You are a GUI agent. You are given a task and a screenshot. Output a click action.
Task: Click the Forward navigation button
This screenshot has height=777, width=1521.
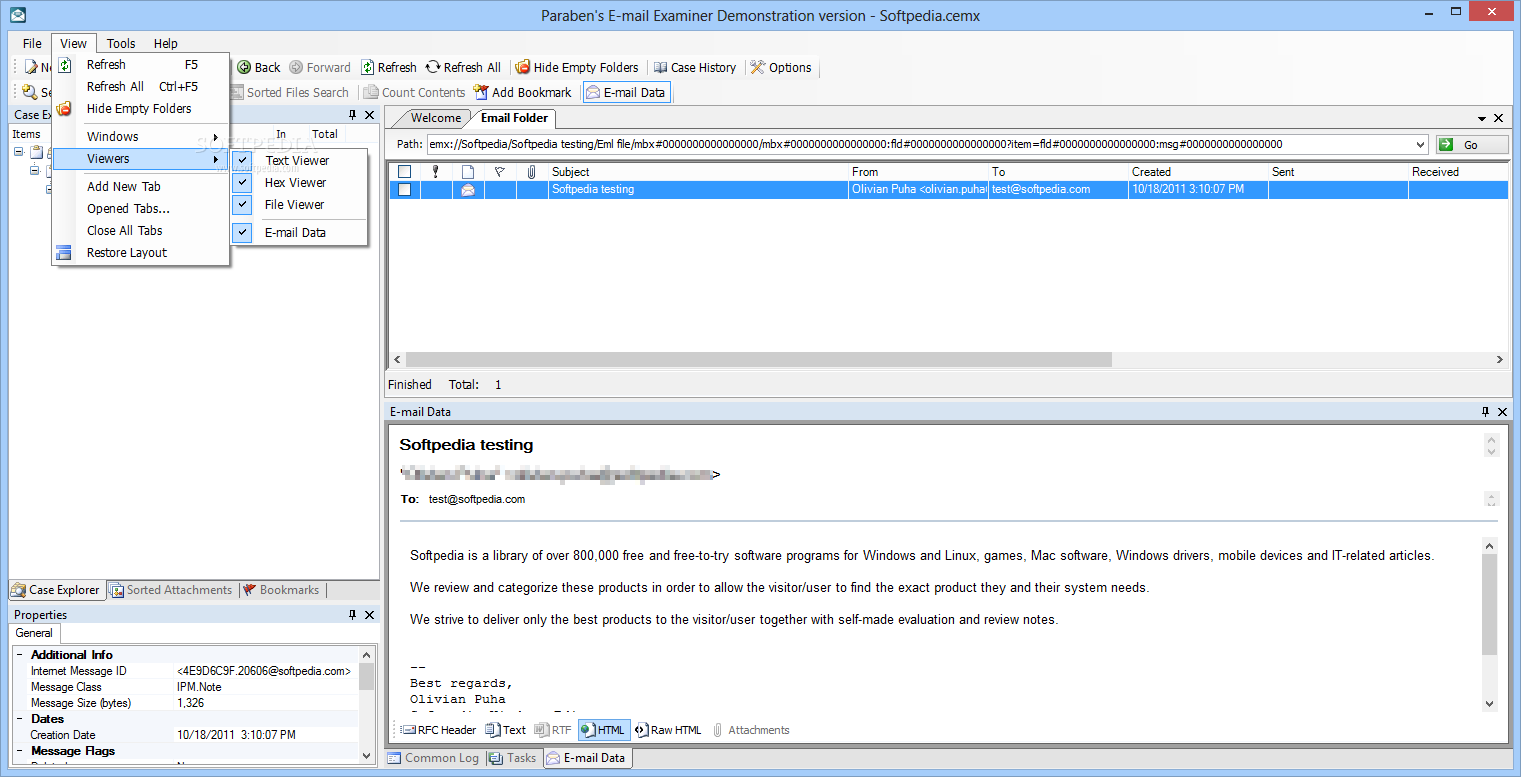click(x=320, y=67)
